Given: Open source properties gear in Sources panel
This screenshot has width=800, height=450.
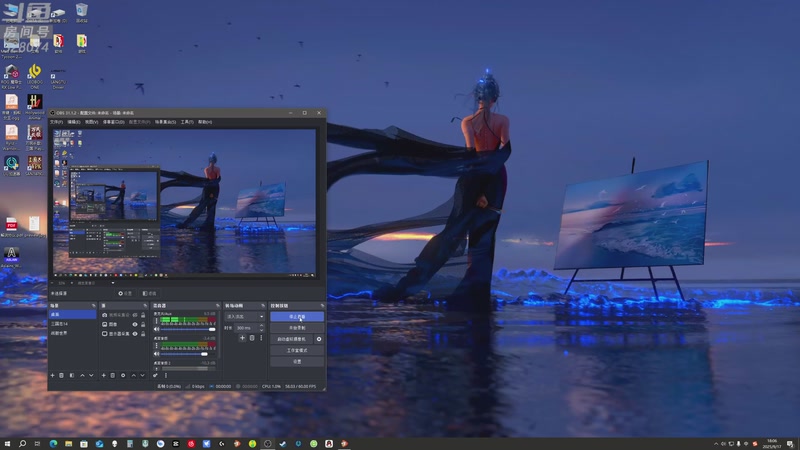Looking at the screenshot, I should 123,376.
